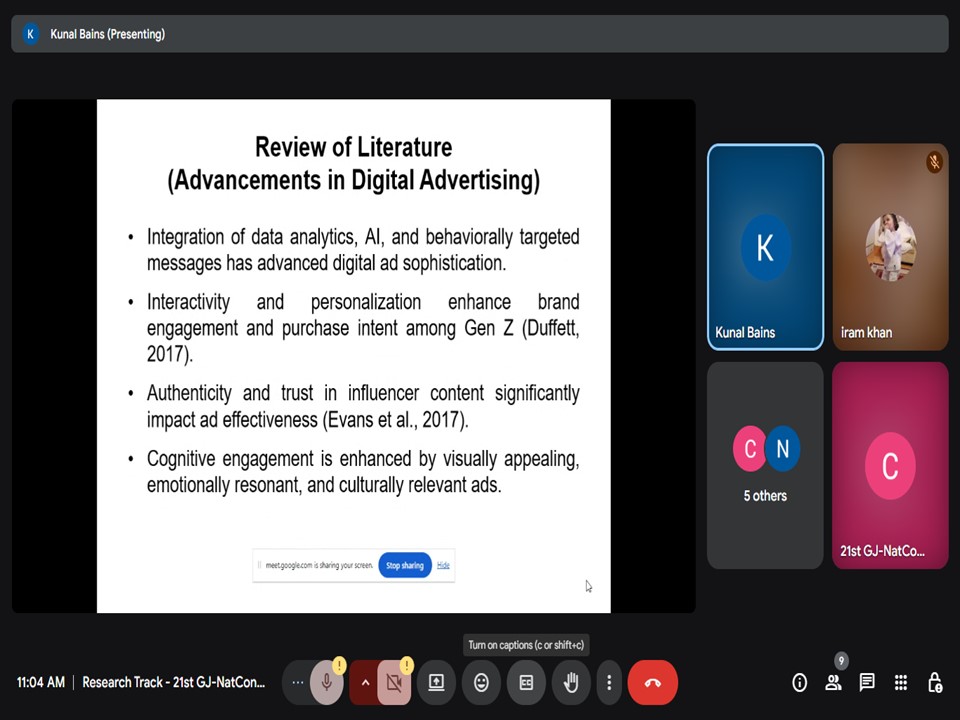Open host controls lock icon
Viewport: 960px width, 720px height.
(x=935, y=682)
